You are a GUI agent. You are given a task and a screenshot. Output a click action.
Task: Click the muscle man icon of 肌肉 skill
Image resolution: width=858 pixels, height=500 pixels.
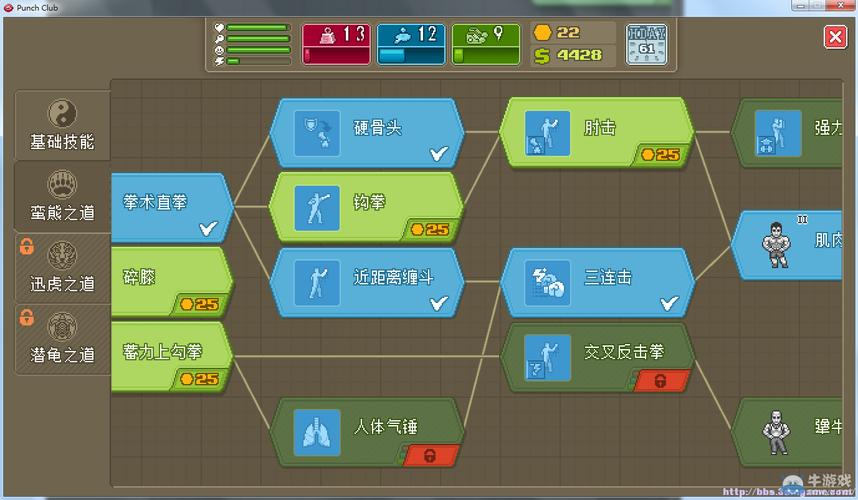(776, 245)
